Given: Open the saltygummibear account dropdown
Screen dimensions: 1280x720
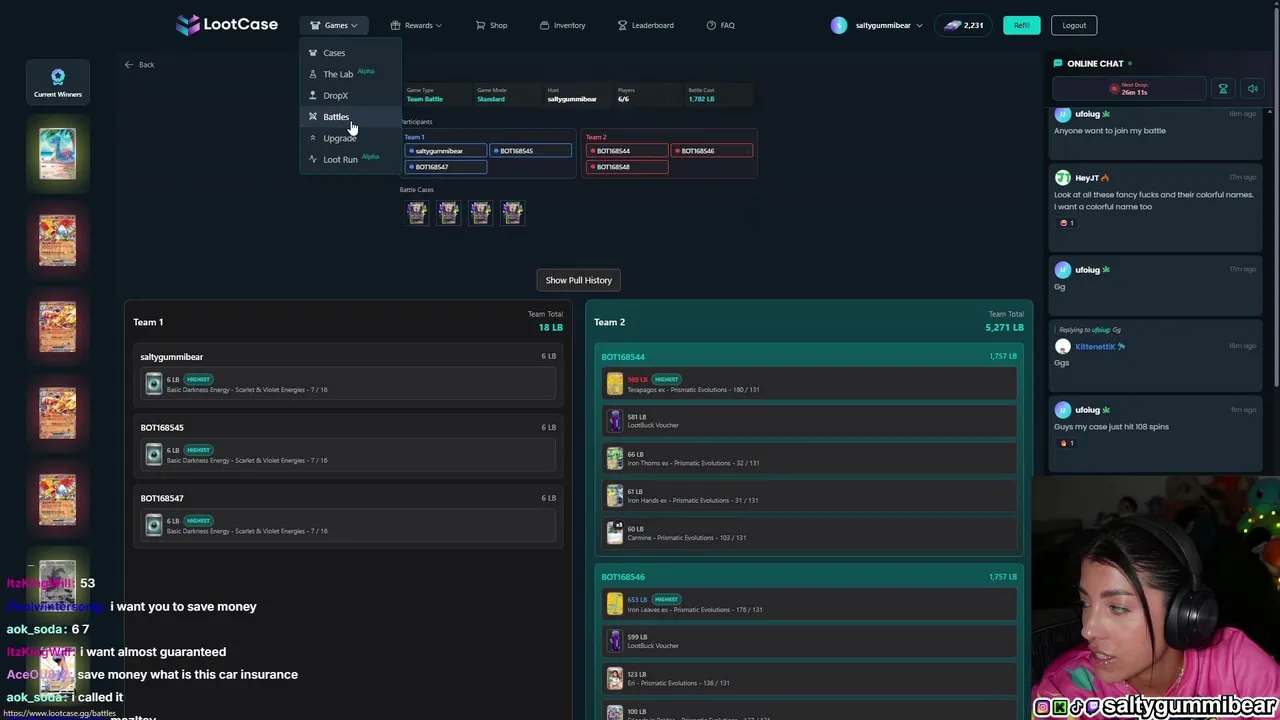Looking at the screenshot, I should 889,25.
